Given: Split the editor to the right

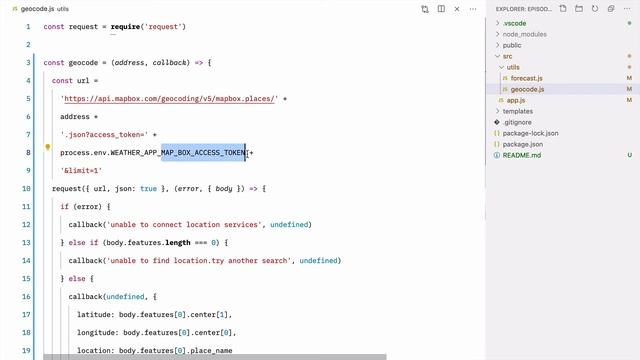Looking at the screenshot, I should tap(441, 9).
